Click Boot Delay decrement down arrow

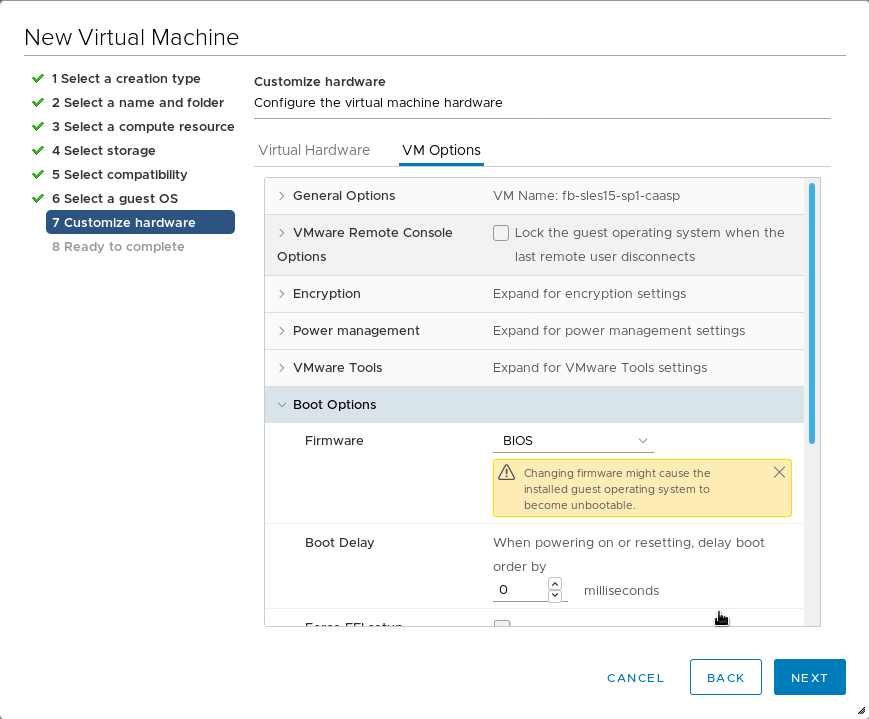click(556, 596)
